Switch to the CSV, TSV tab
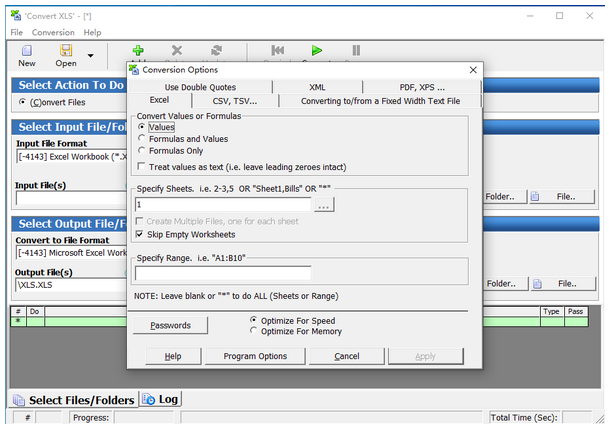 point(235,101)
